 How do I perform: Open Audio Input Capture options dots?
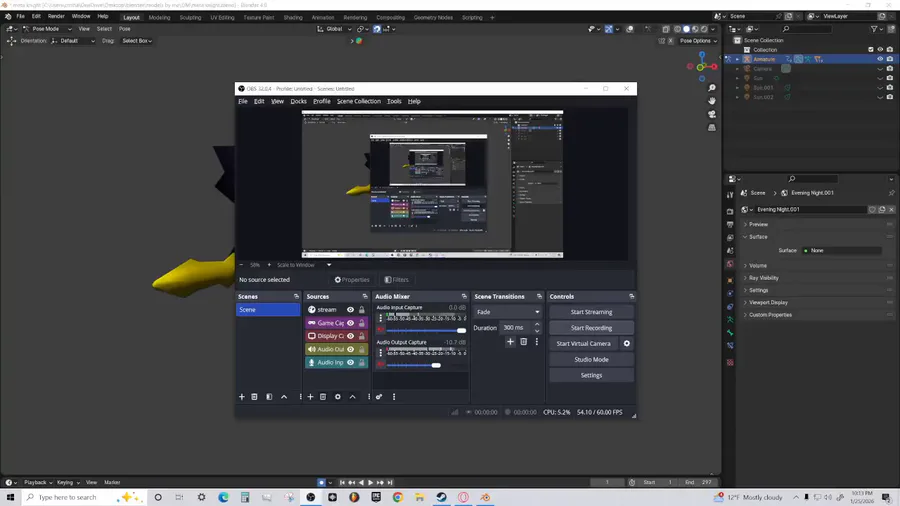[x=381, y=318]
